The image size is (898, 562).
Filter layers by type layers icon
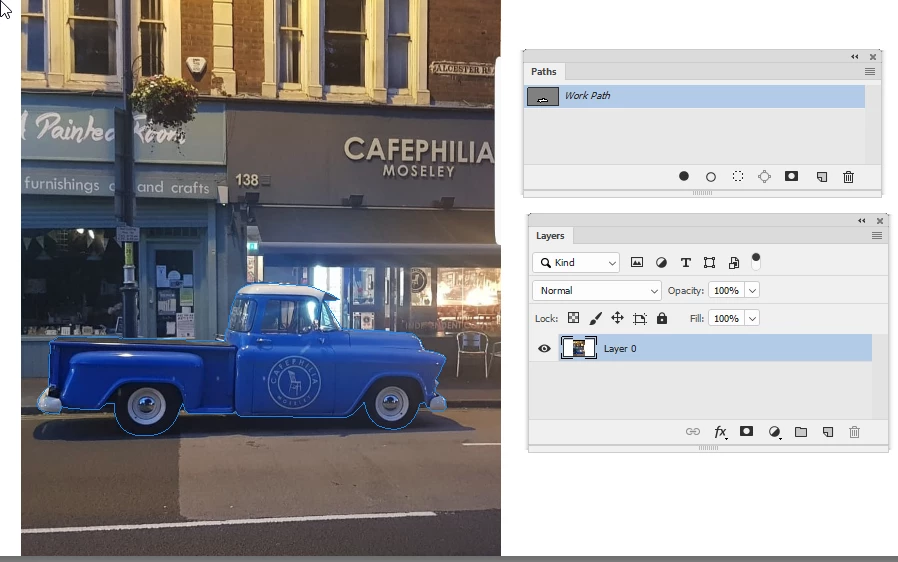tap(686, 262)
